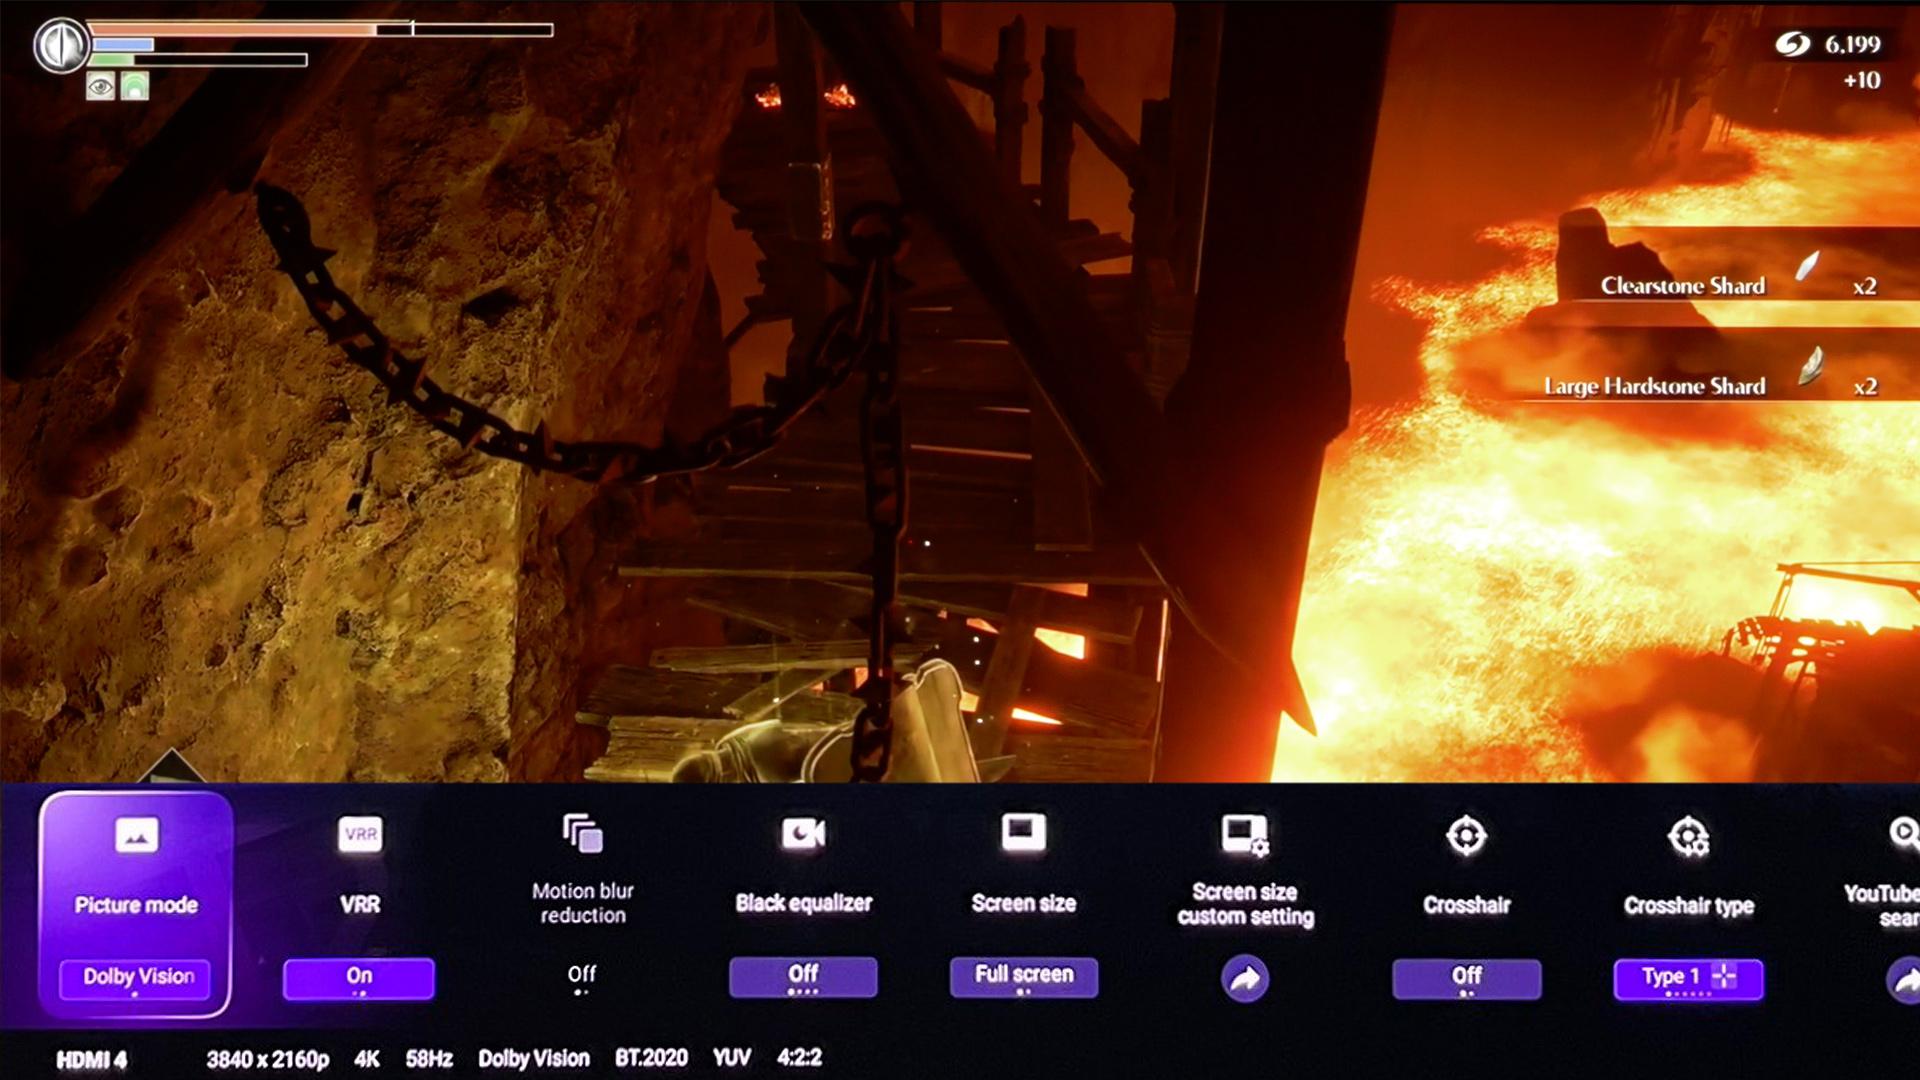Screen dimensions: 1920x1080
Task: Change the crosshair Type 1 value
Action: click(x=1688, y=978)
